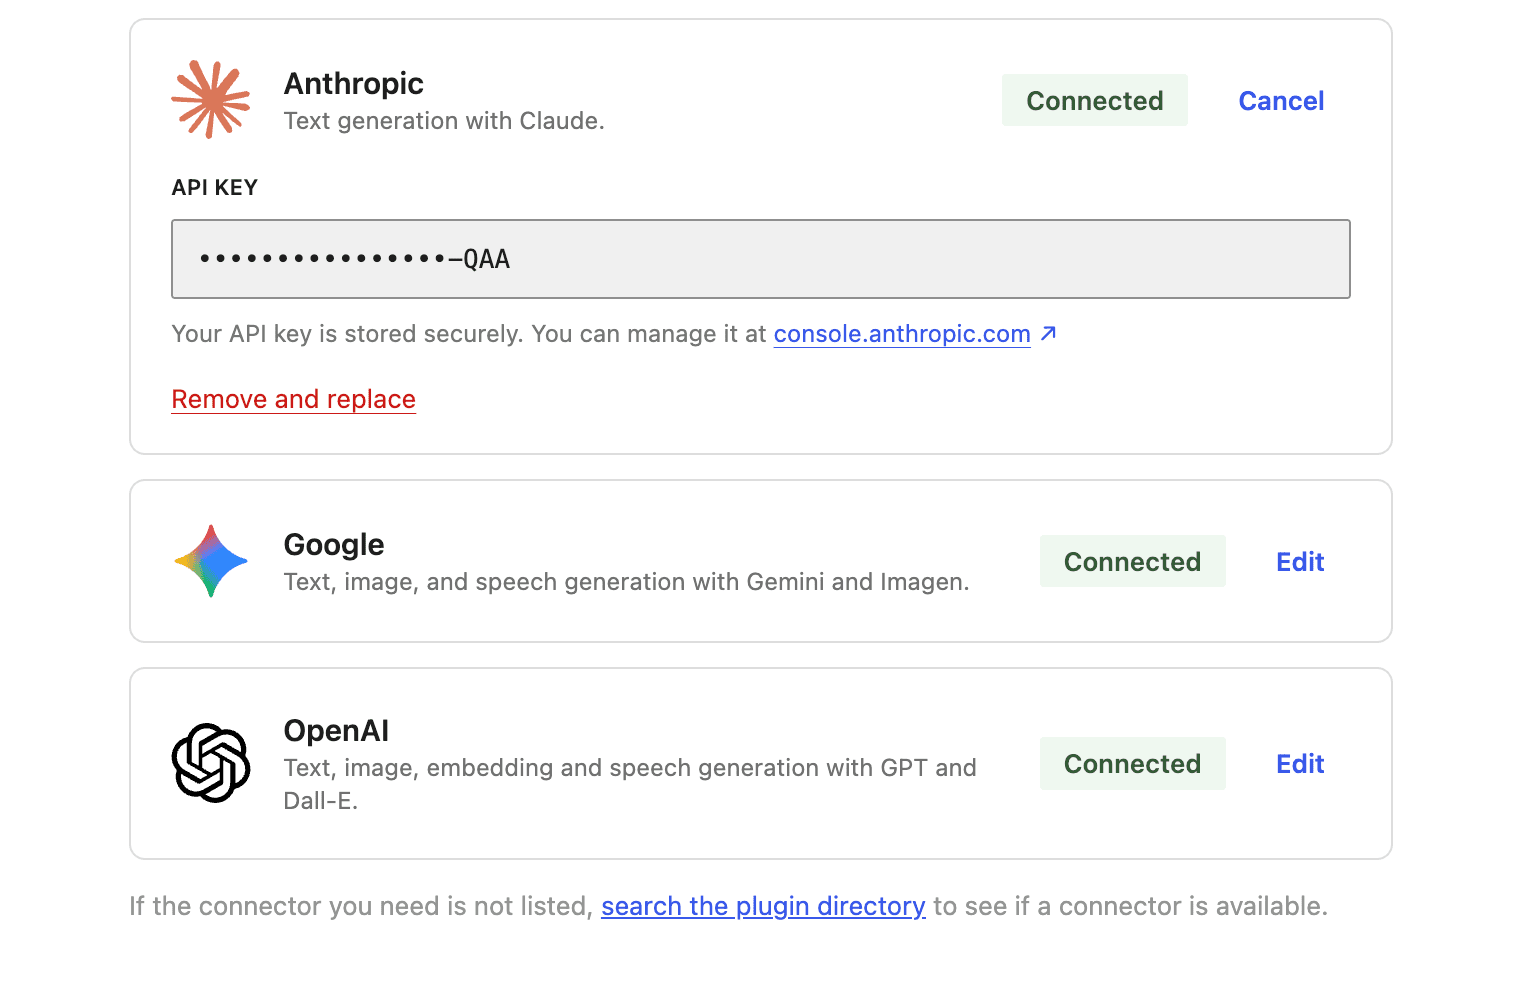Click 'Text generation with Claude.' description
This screenshot has width=1520, height=986.
click(444, 121)
